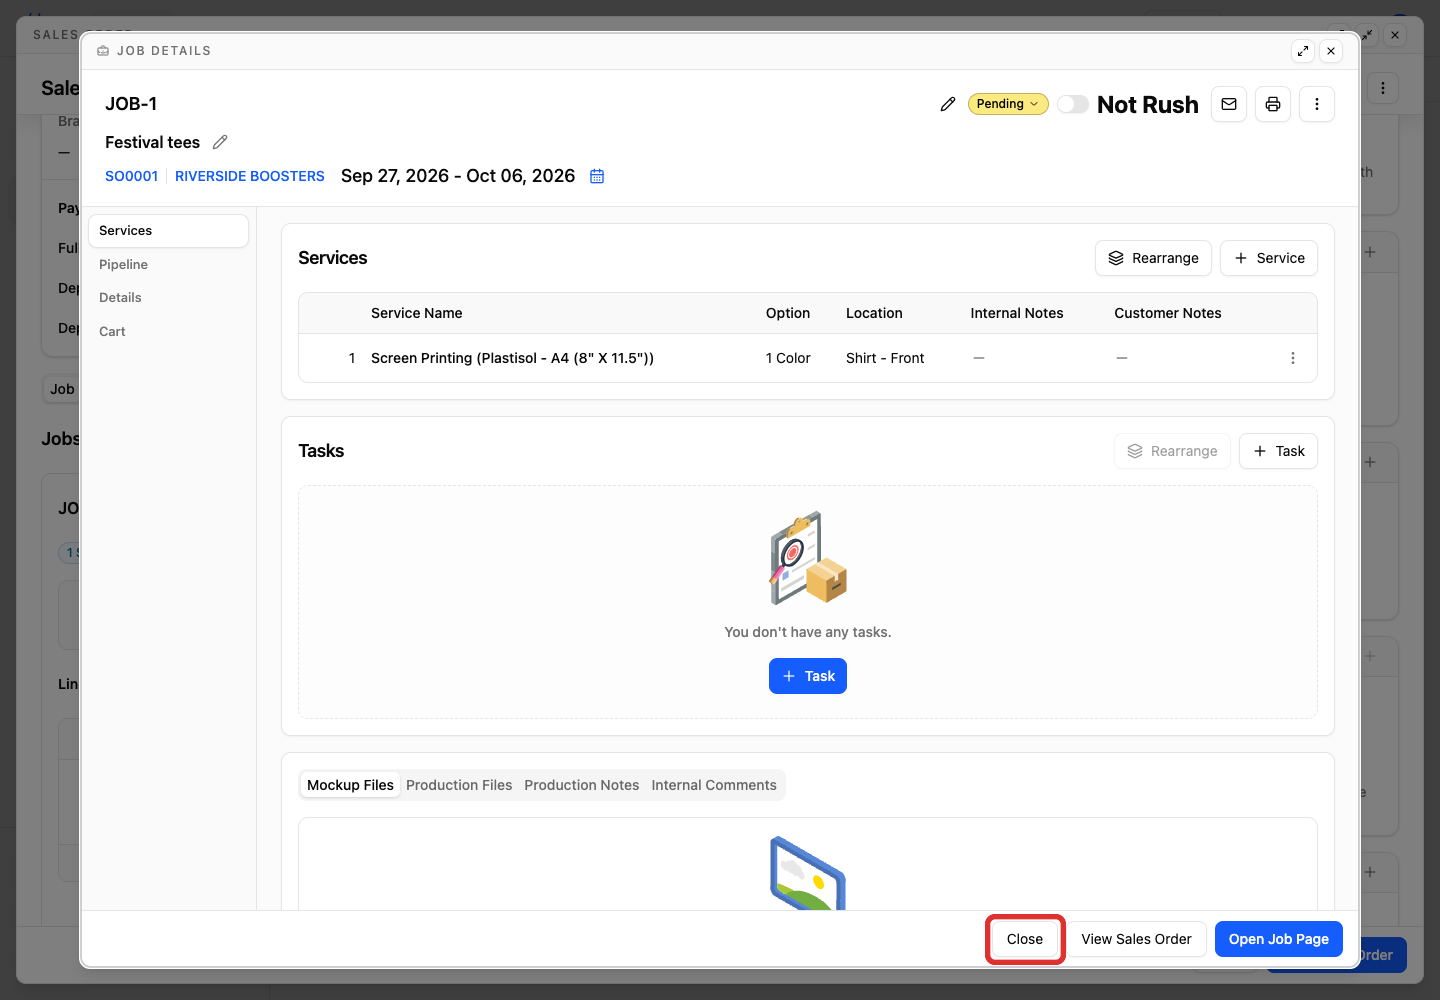1440x1000 pixels.
Task: Click the Customer Notes column header
Action: coord(1168,313)
